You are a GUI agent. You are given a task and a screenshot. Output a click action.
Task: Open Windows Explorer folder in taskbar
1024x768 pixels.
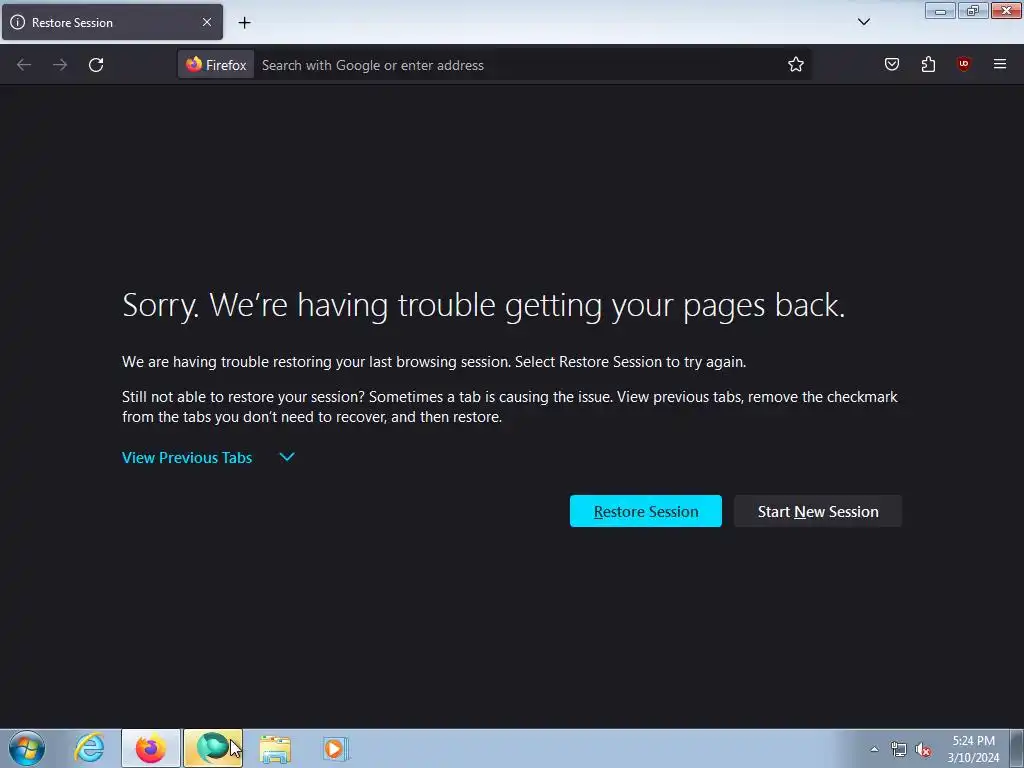(275, 748)
